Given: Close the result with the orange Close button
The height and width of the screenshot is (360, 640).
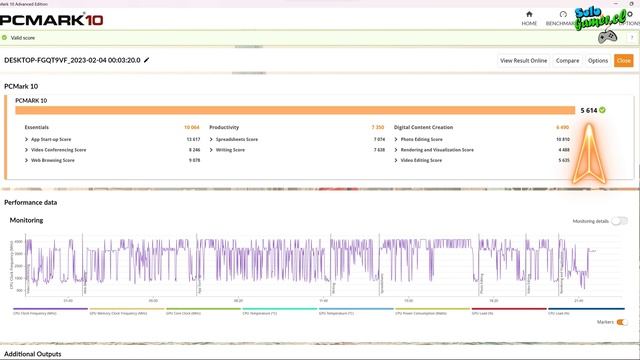Looking at the screenshot, I should (624, 60).
